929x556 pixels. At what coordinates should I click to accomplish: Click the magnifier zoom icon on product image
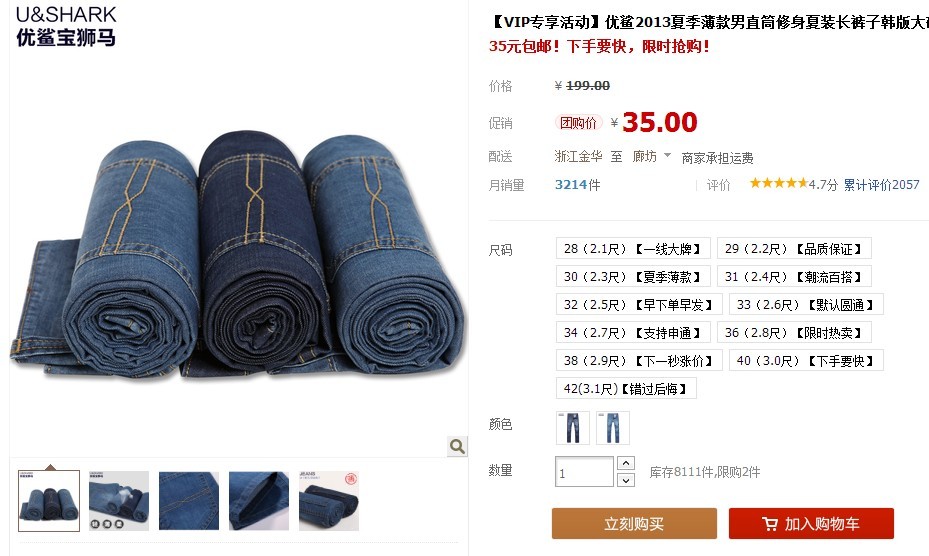(457, 446)
